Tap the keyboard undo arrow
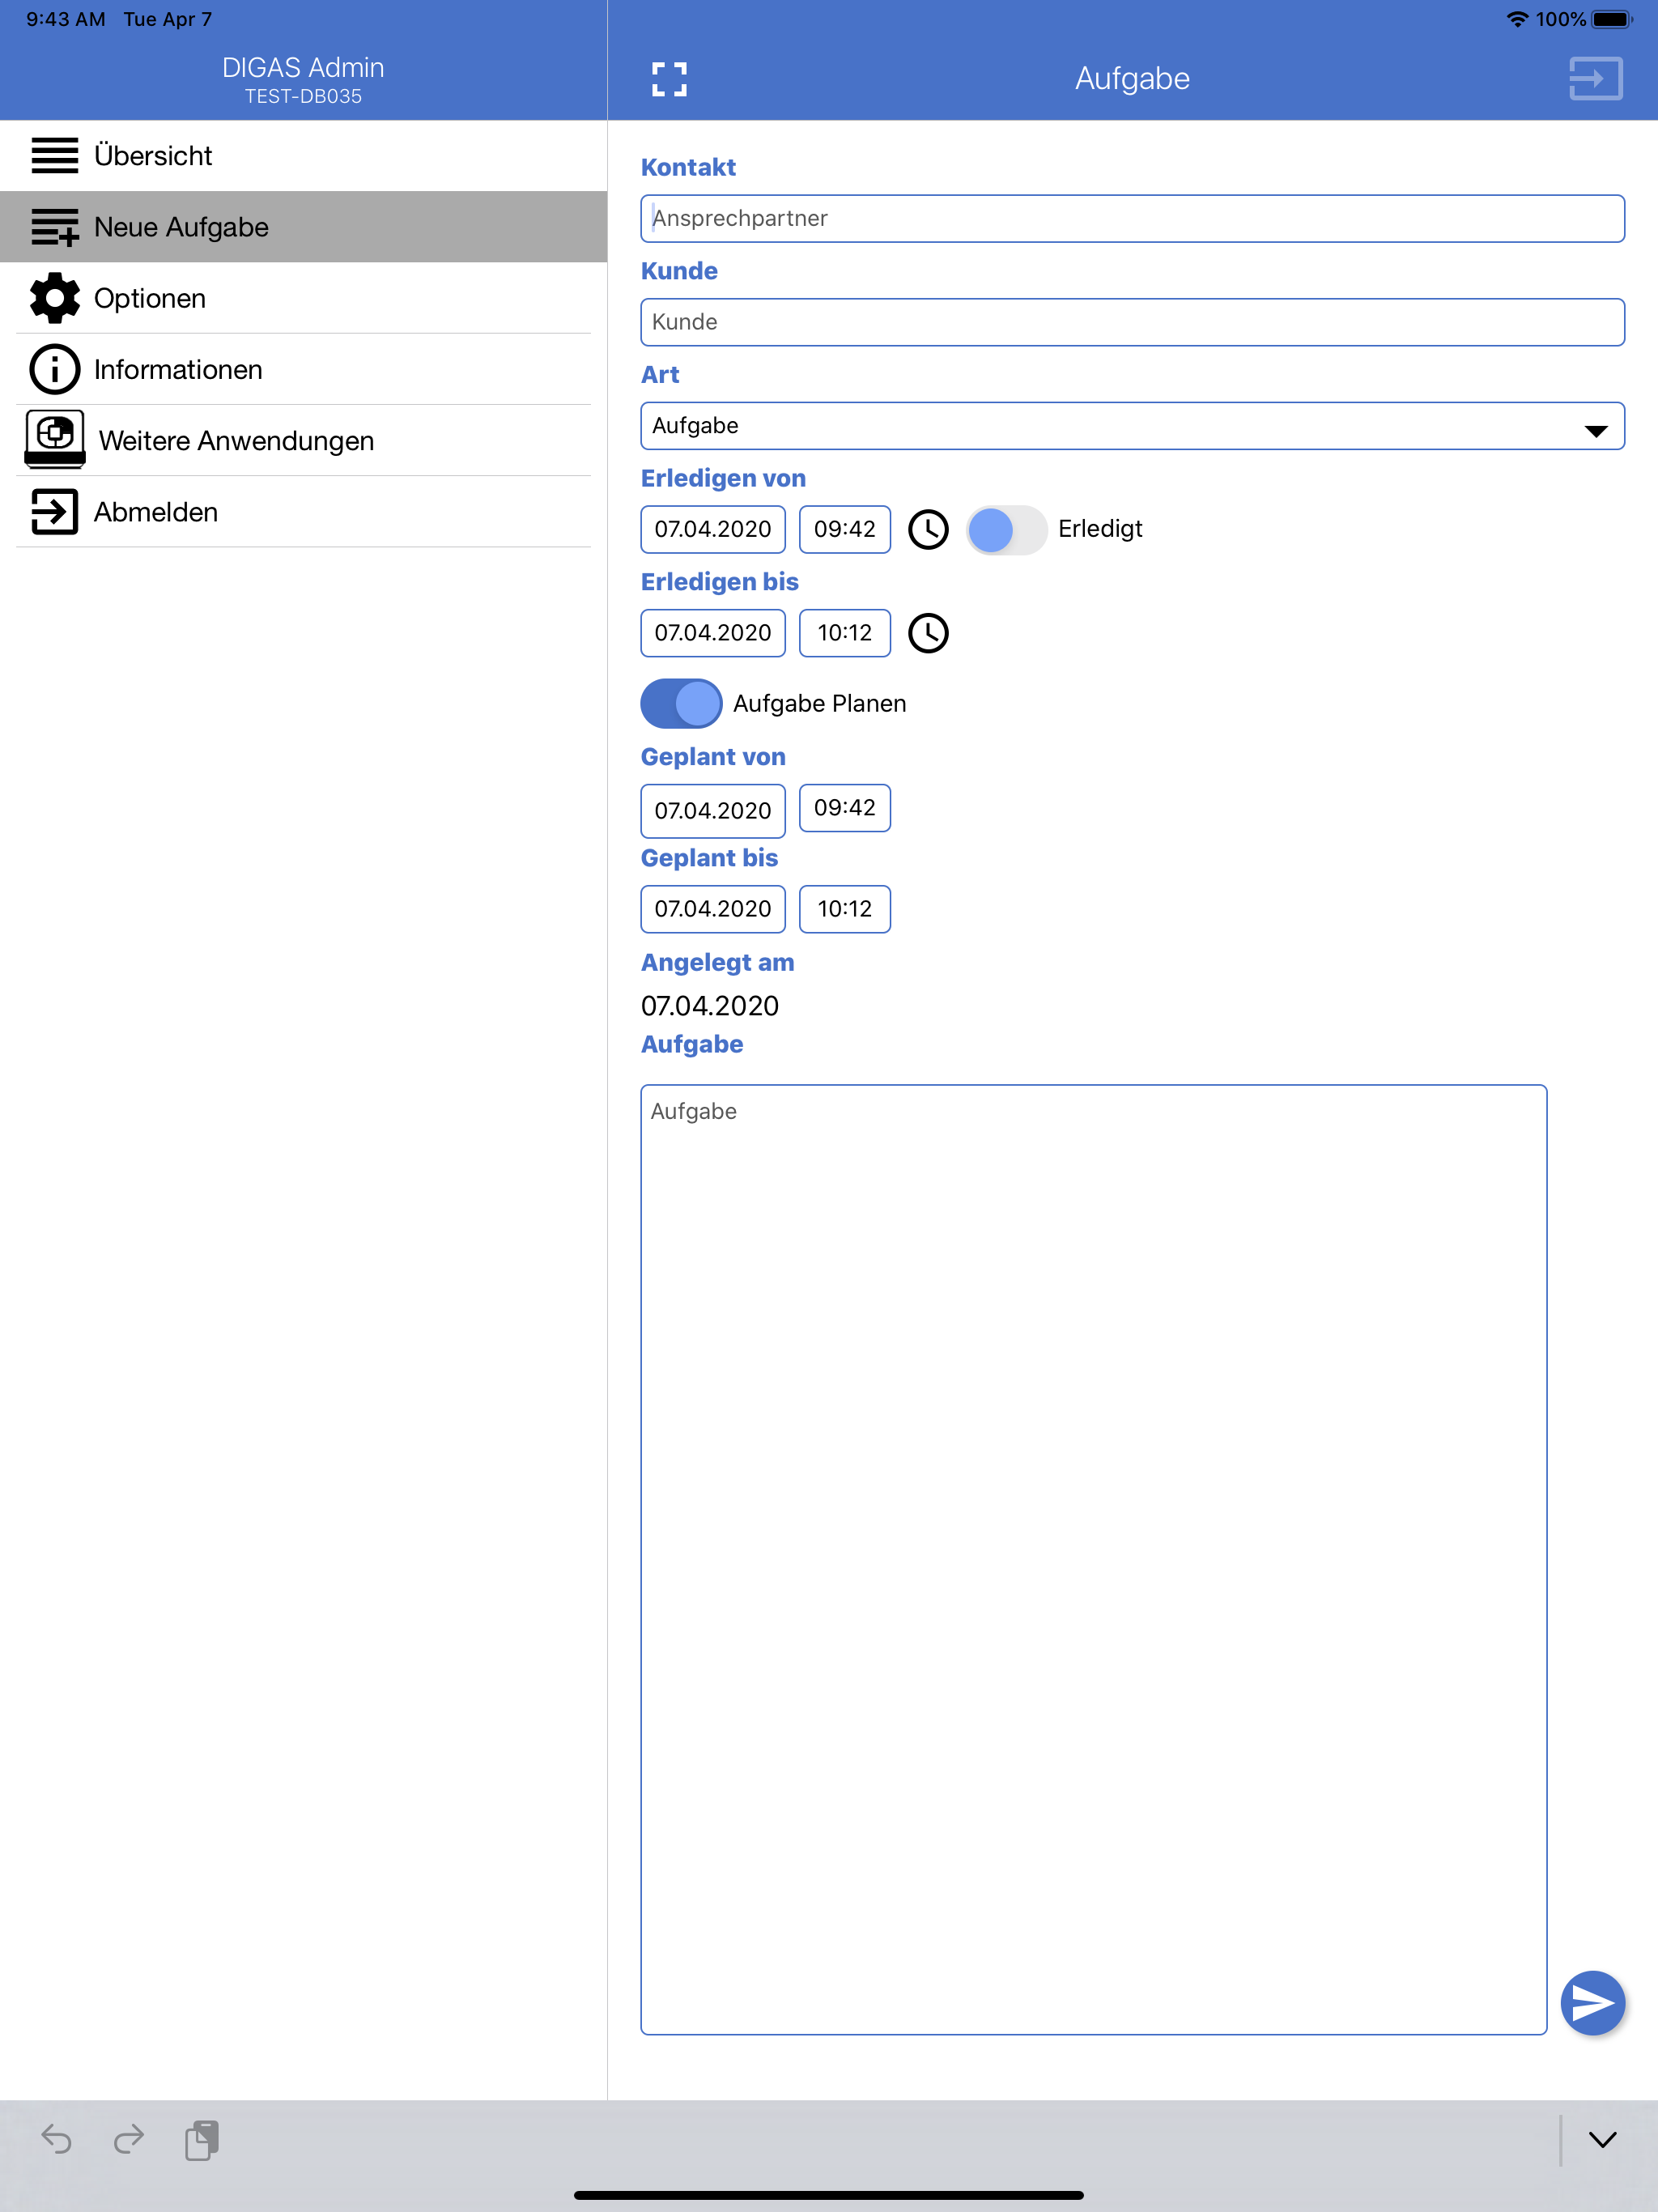Screen dimensions: 1658x2212 coord(56,2140)
